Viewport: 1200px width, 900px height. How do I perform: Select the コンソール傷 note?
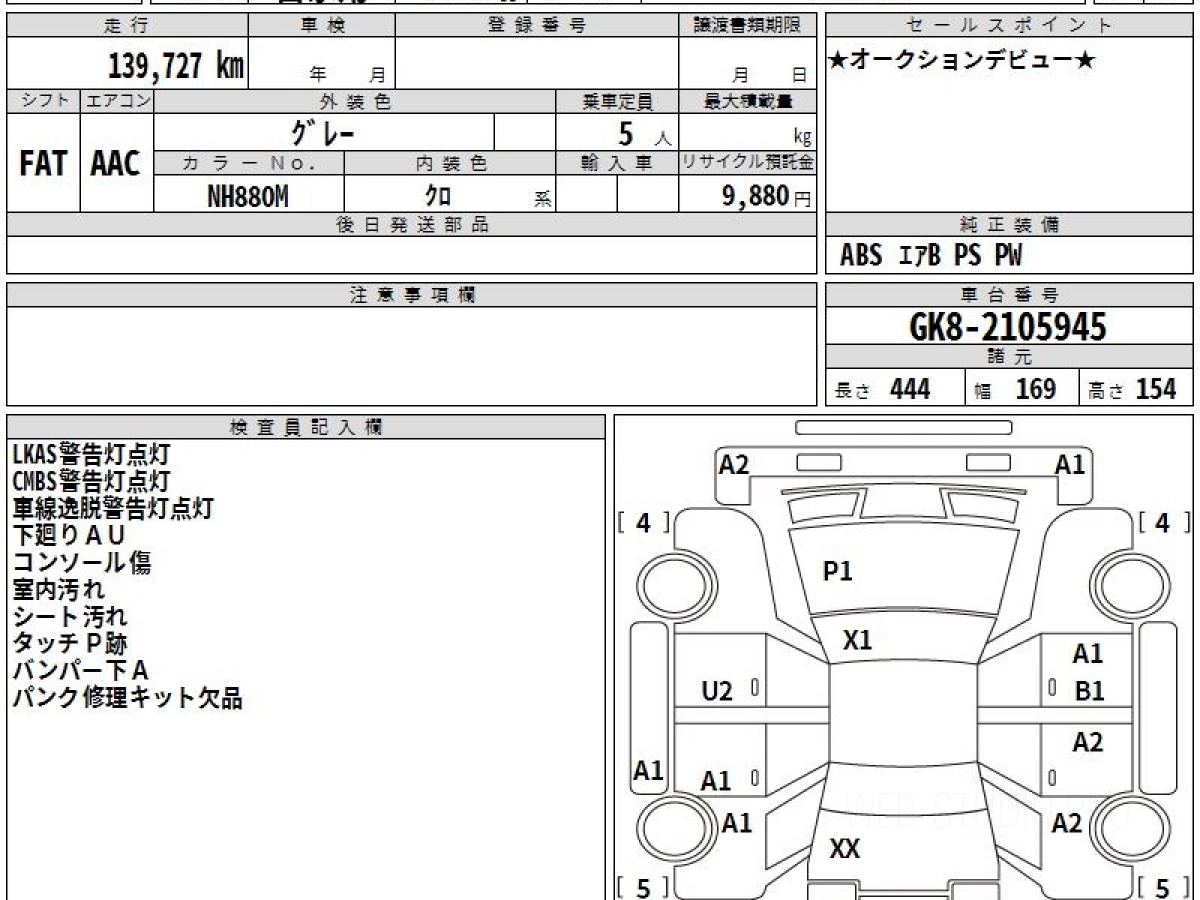click(x=81, y=562)
